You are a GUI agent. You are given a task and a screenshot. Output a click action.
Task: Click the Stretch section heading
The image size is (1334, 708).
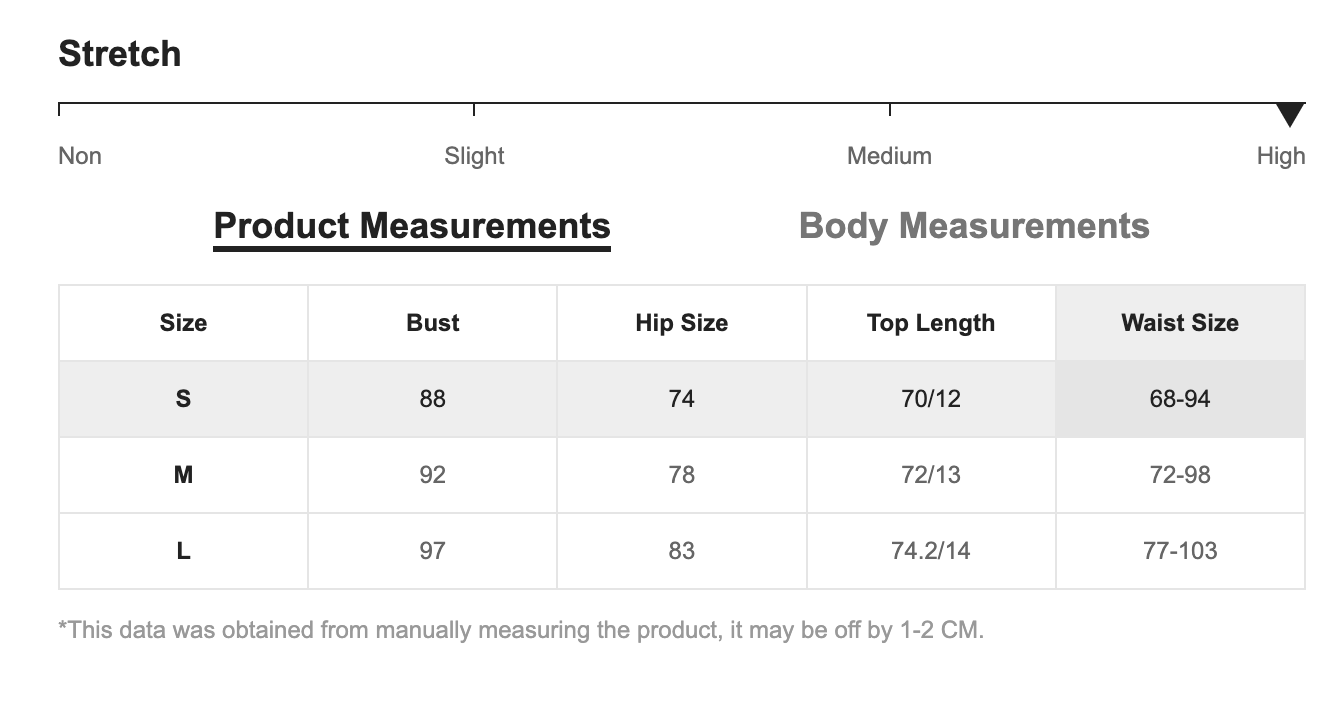(120, 53)
